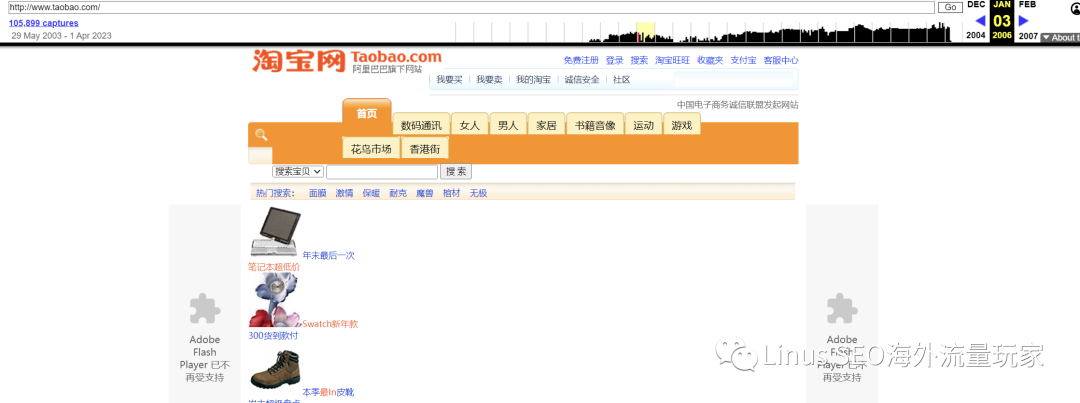Open the 女人 tab
This screenshot has width=1080, height=403.
470,125
